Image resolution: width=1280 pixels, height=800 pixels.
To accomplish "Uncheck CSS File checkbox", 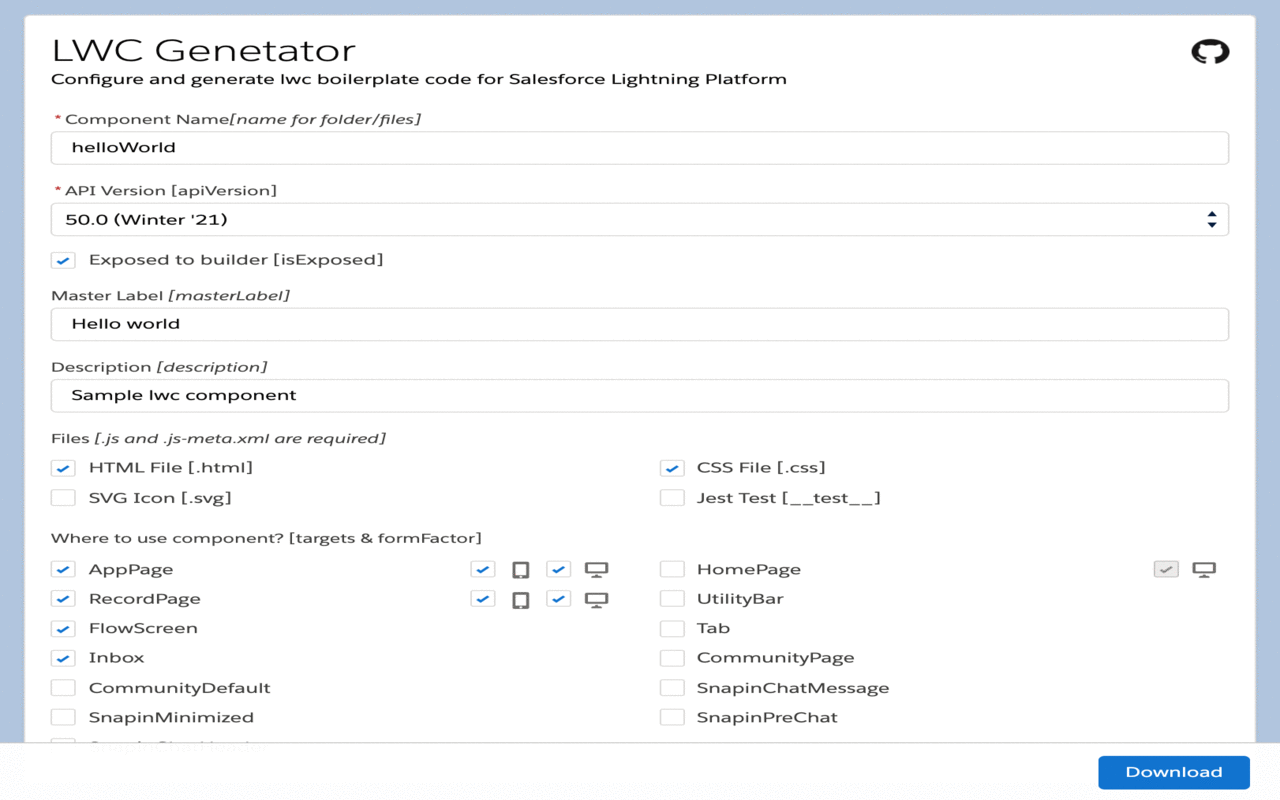I will click(672, 468).
